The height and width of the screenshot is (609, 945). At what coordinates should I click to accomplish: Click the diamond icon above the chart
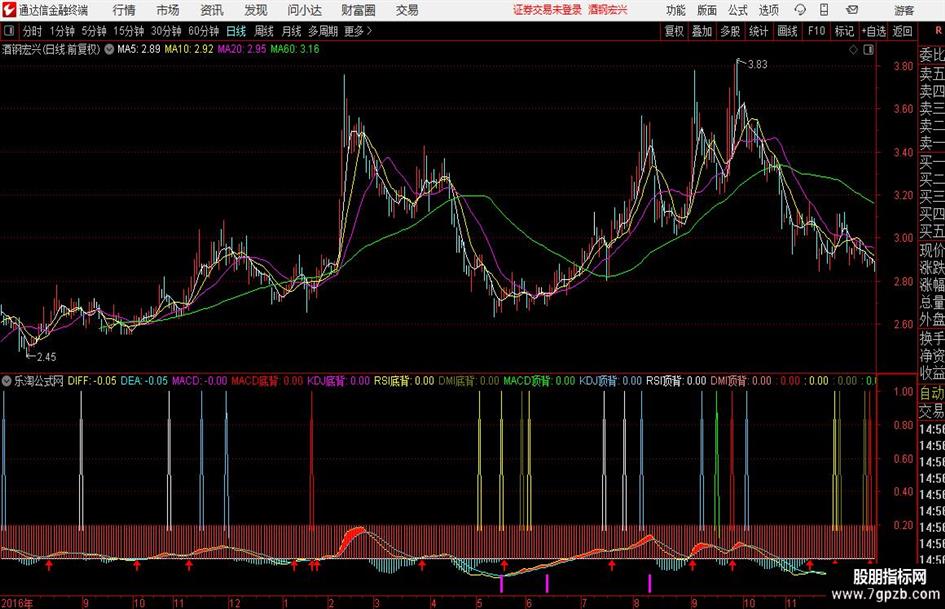coord(853,50)
